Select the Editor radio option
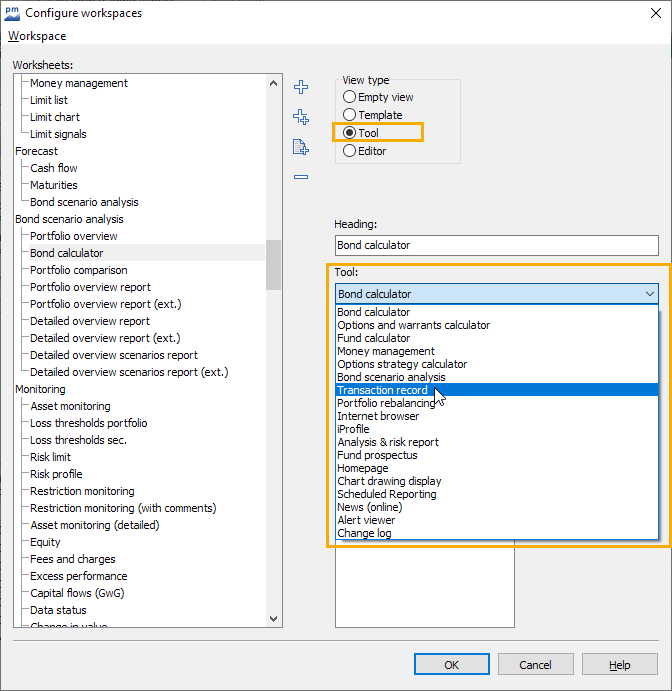The width and height of the screenshot is (672, 691). pos(349,151)
